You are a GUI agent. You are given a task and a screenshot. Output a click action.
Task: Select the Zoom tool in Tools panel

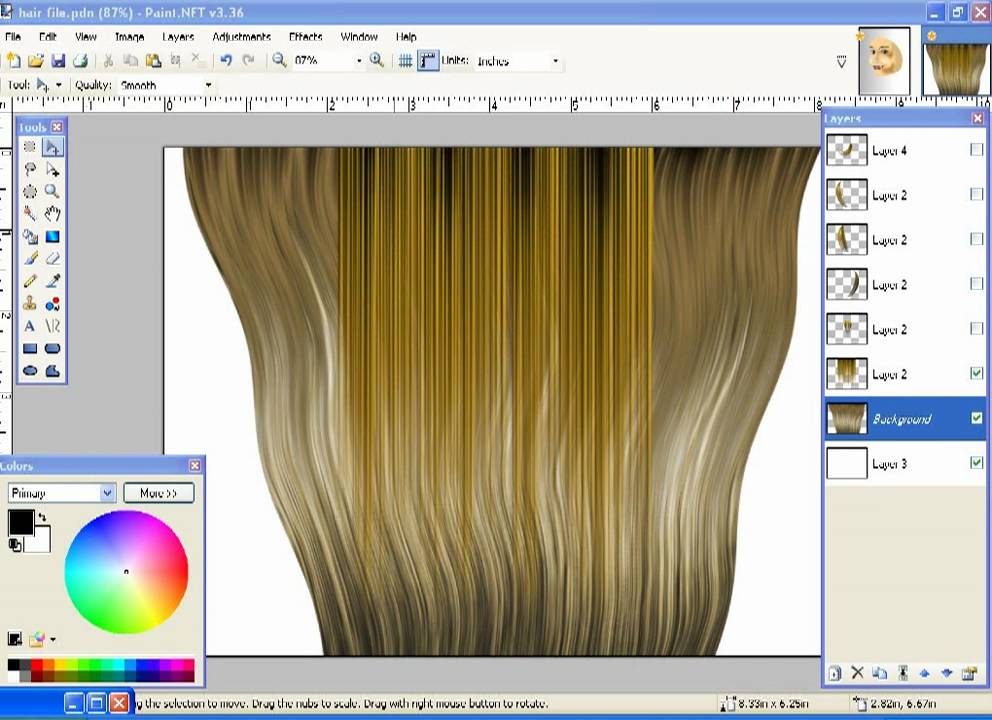click(x=53, y=192)
